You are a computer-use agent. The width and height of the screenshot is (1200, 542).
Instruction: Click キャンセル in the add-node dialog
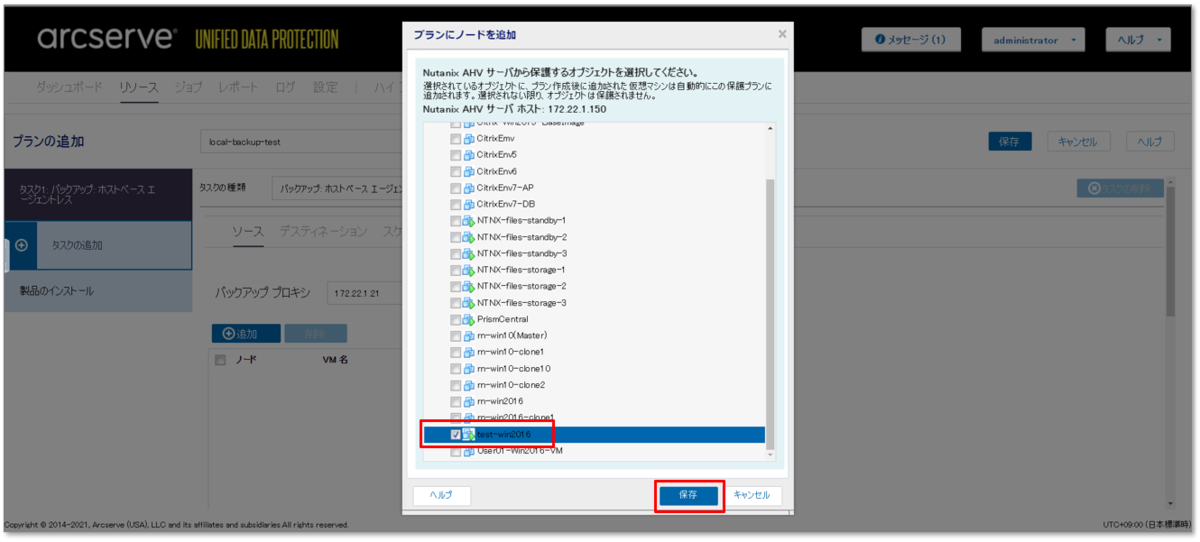(752, 495)
